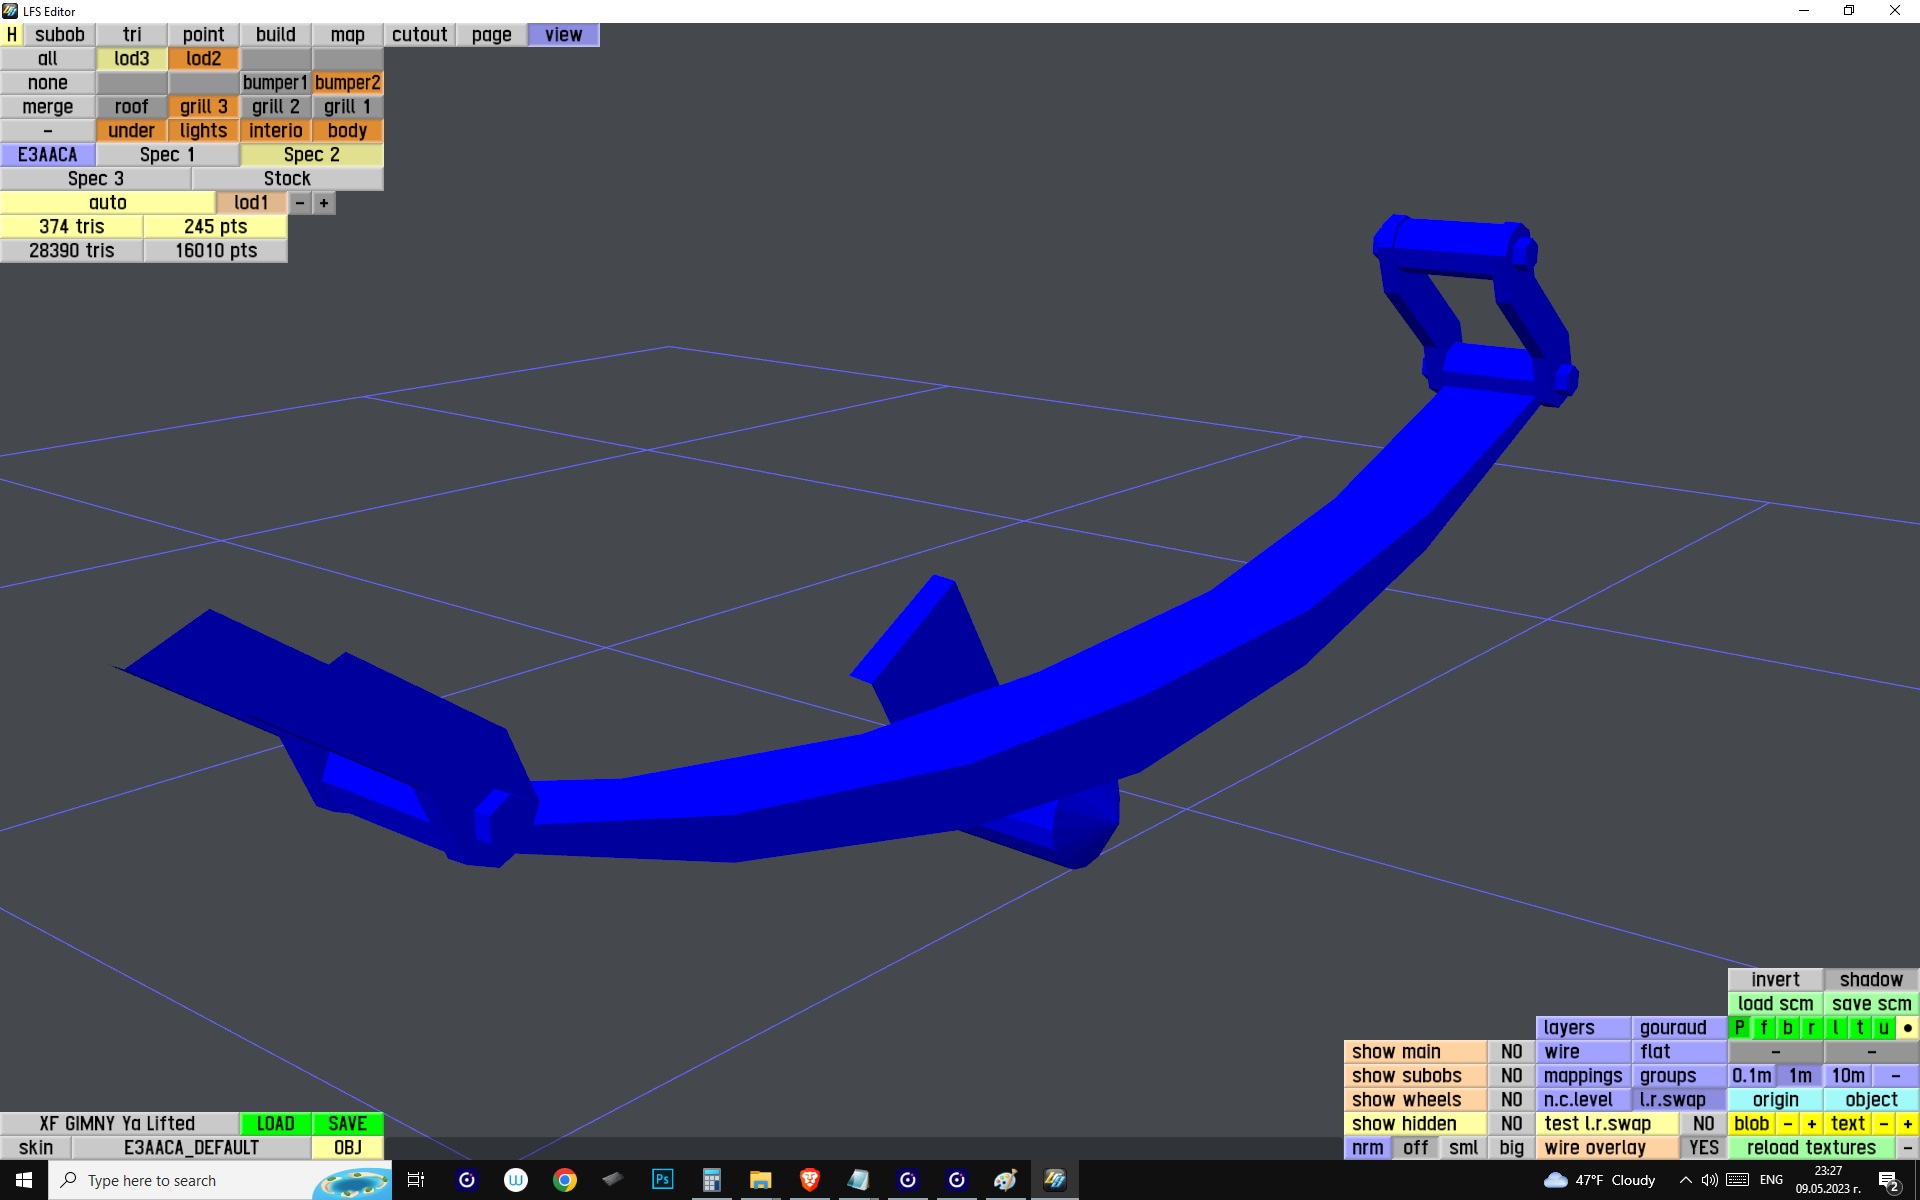
Task: Click the reload textures button
Action: [1811, 1148]
